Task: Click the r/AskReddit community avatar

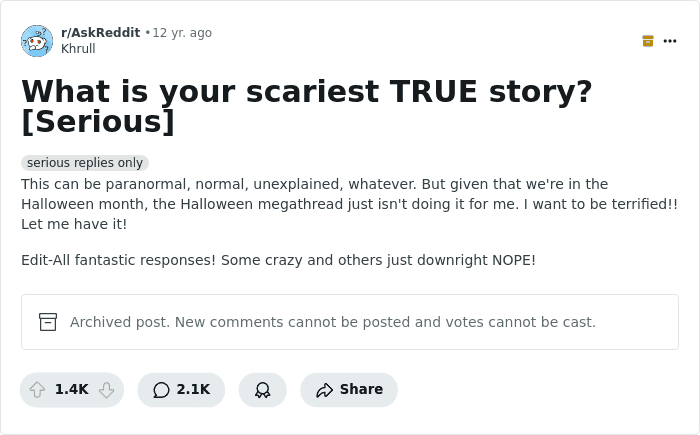Action: click(37, 41)
